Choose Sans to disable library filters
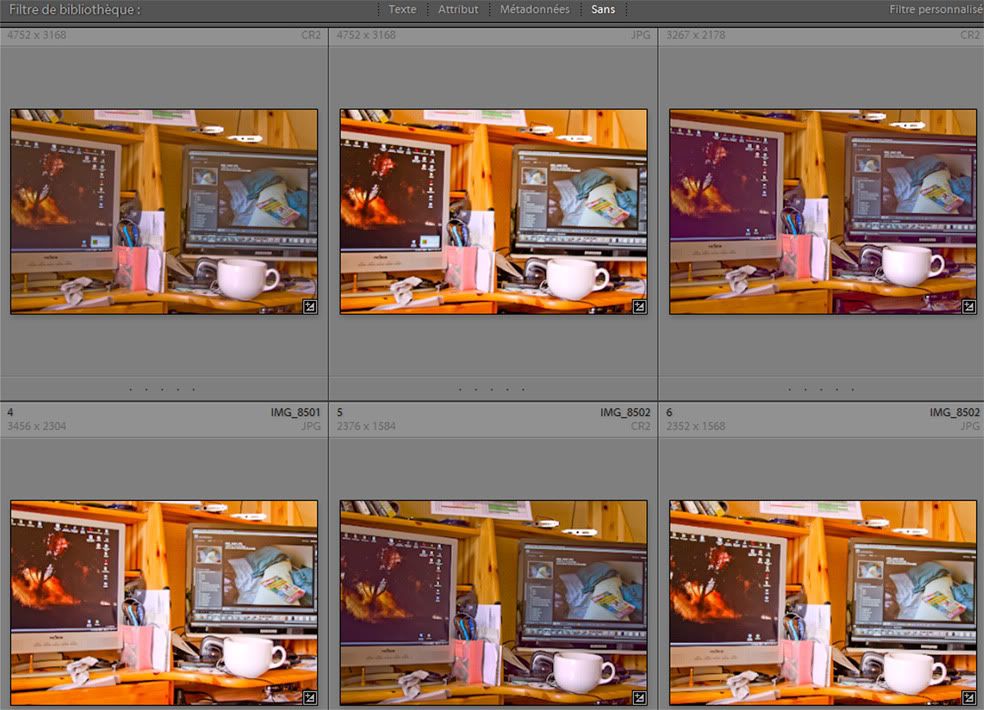 click(603, 9)
